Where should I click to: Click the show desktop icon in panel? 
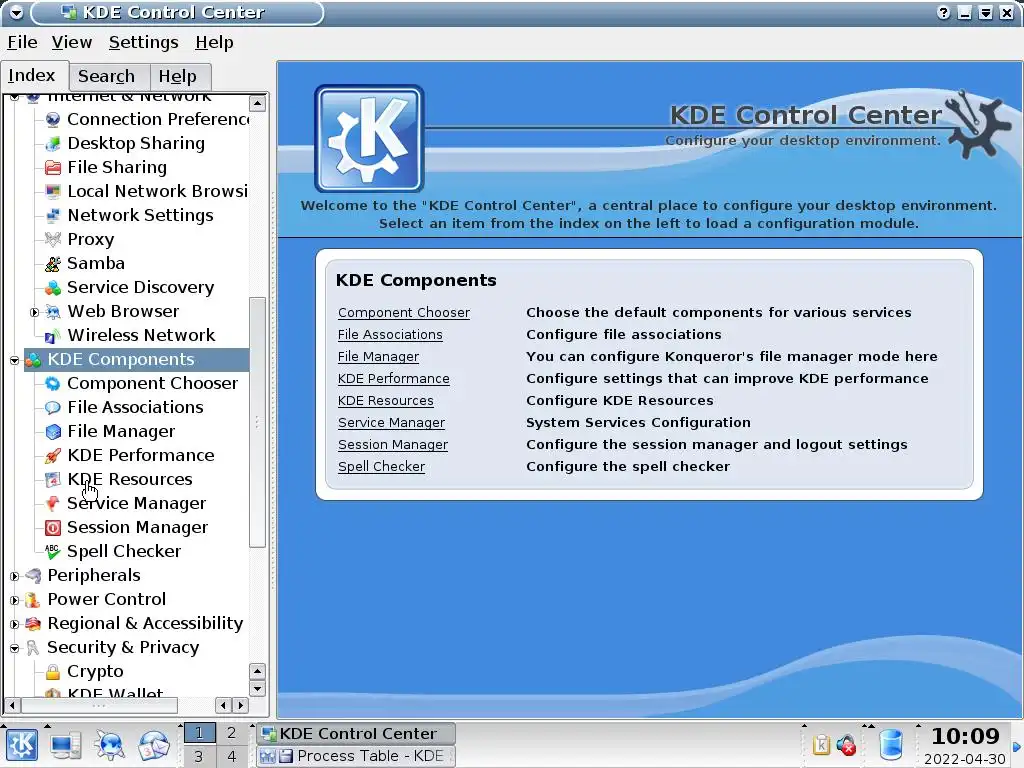(x=66, y=745)
